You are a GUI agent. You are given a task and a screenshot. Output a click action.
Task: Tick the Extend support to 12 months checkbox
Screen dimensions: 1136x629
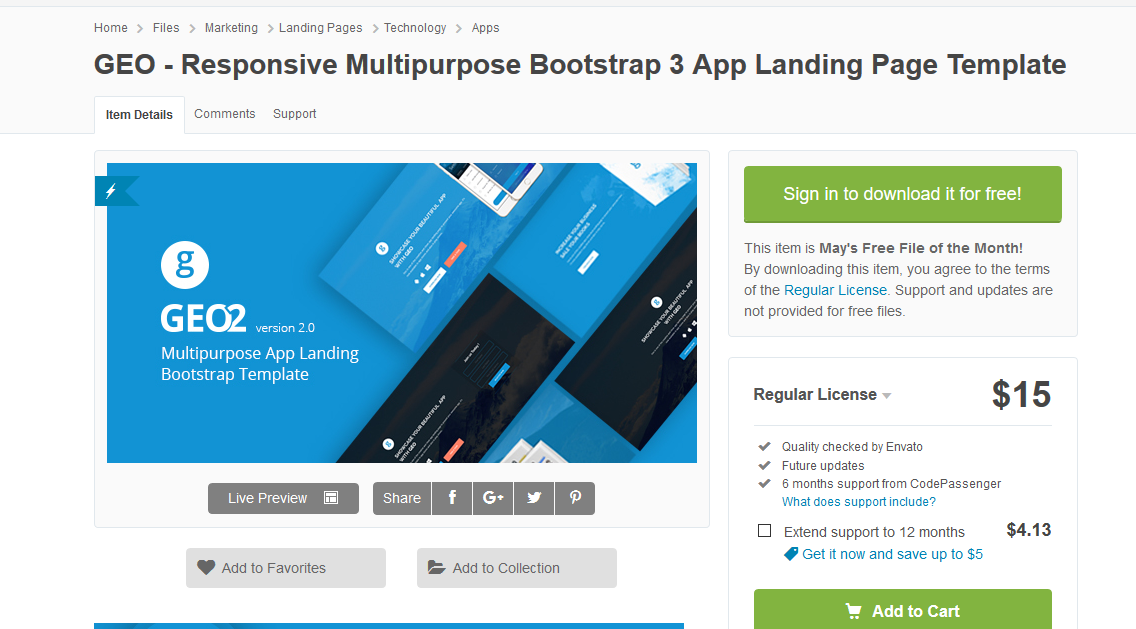[x=764, y=531]
